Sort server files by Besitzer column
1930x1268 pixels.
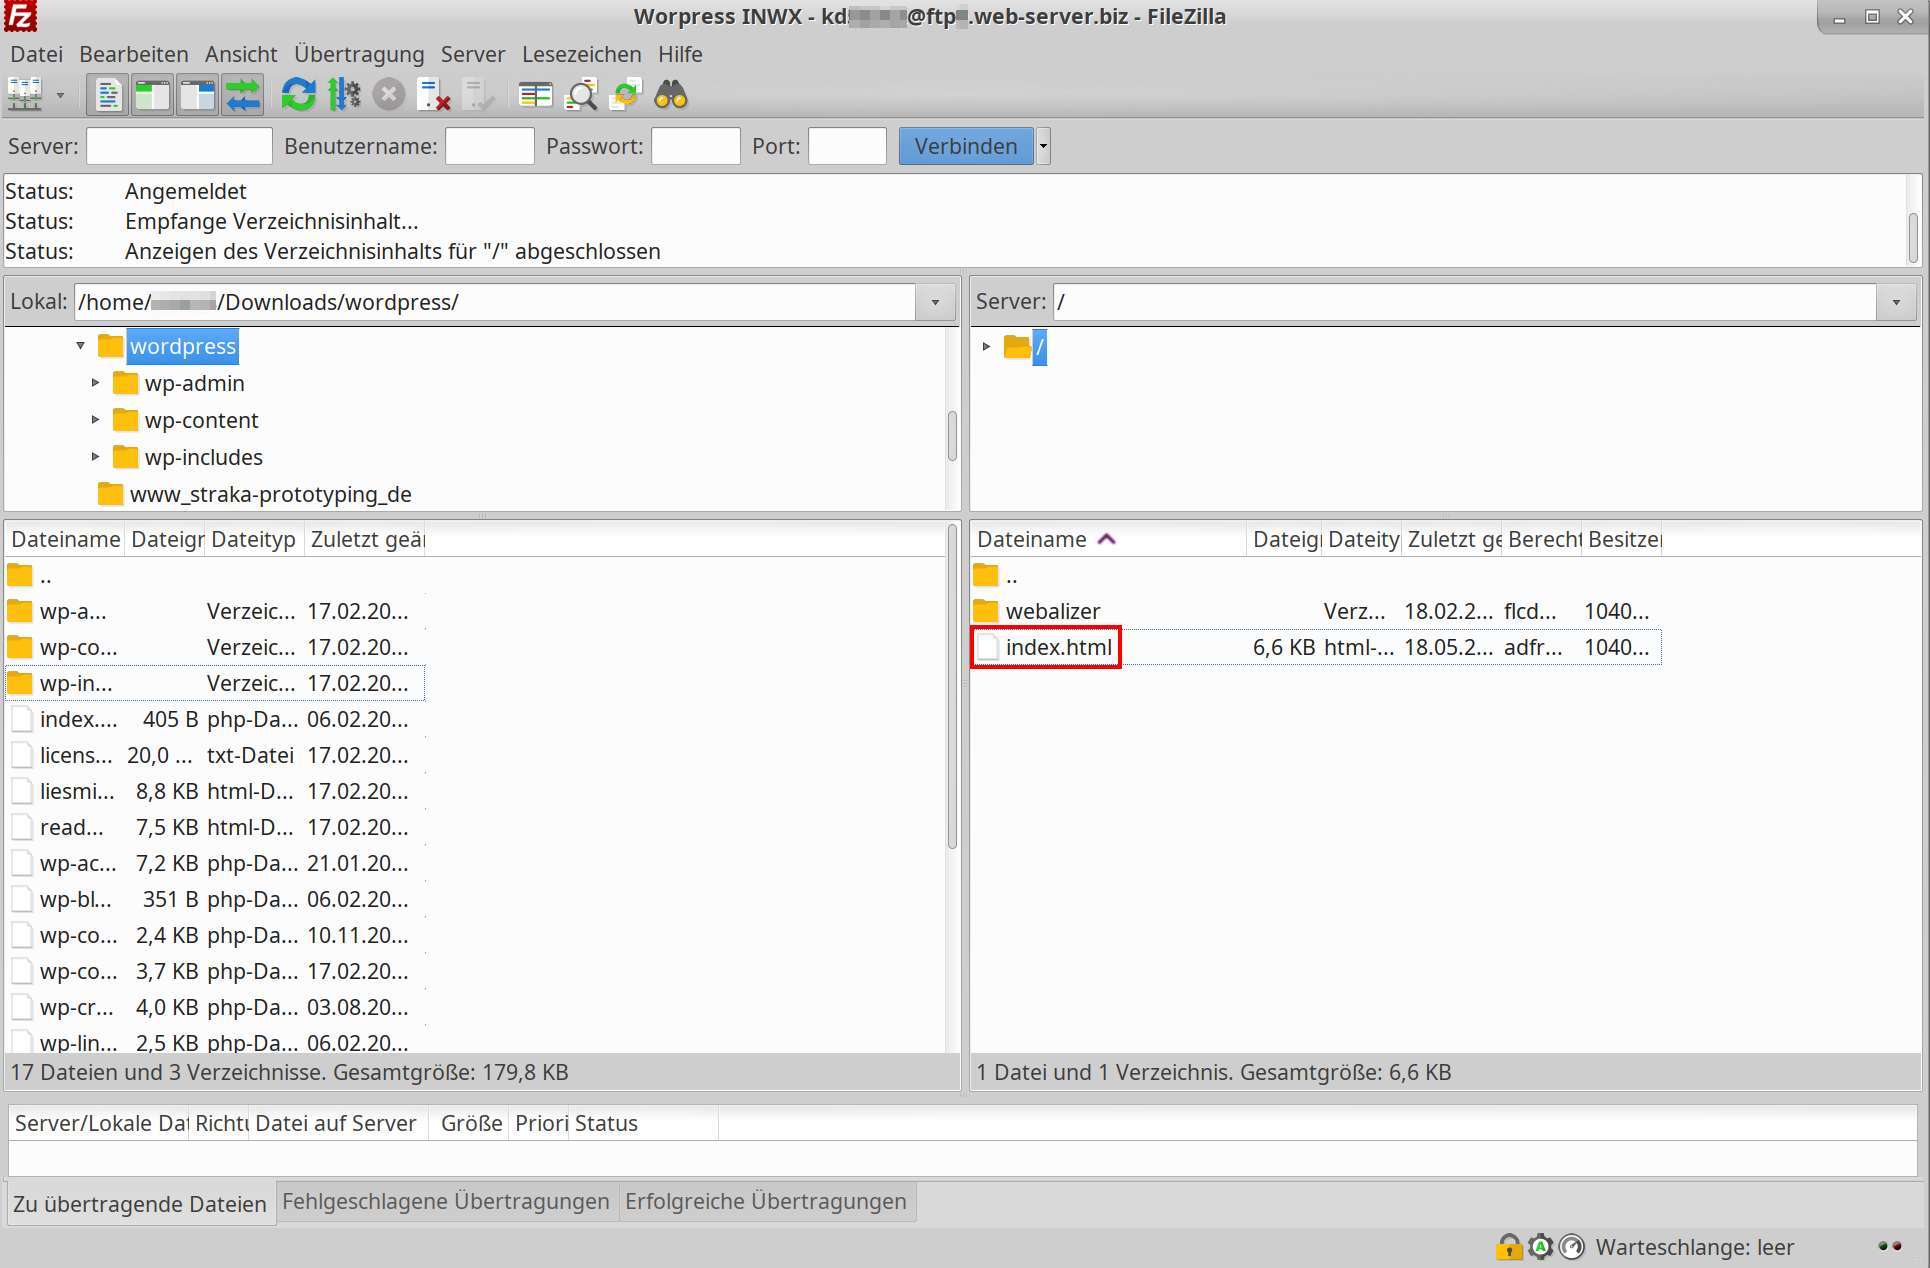(1622, 539)
